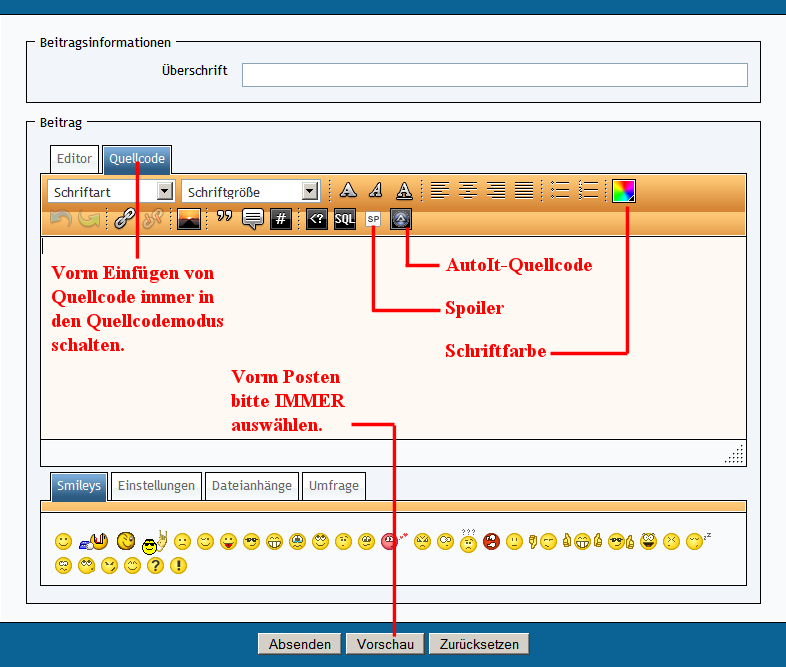This screenshot has height=667, width=786.
Task: Open the Schriftfarbe color picker
Action: coord(624,190)
